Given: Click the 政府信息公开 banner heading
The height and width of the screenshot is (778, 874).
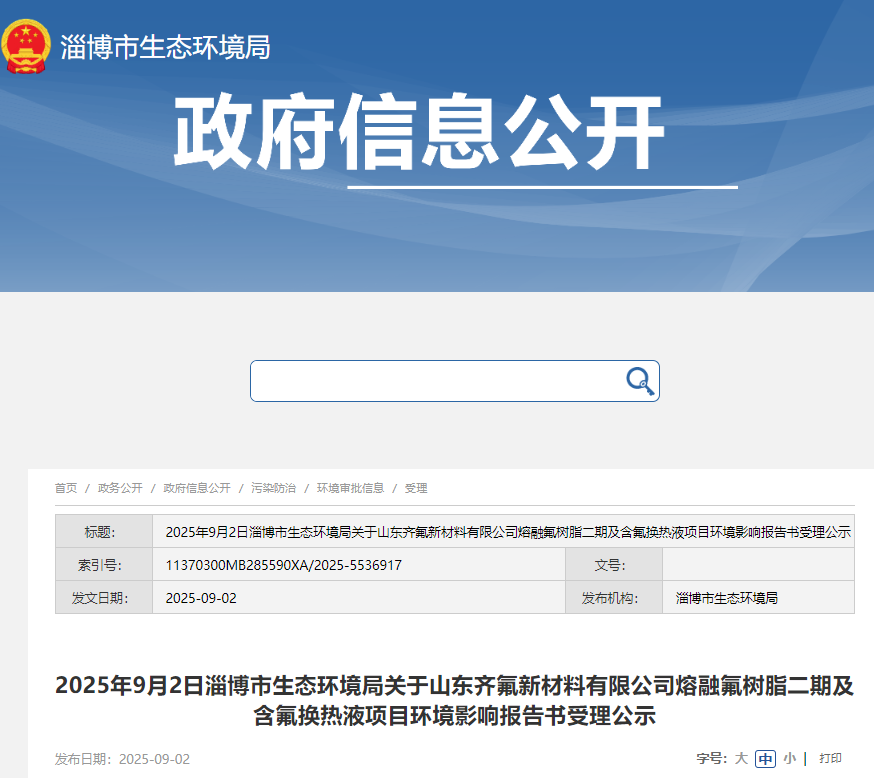Looking at the screenshot, I should pyautogui.click(x=418, y=135).
